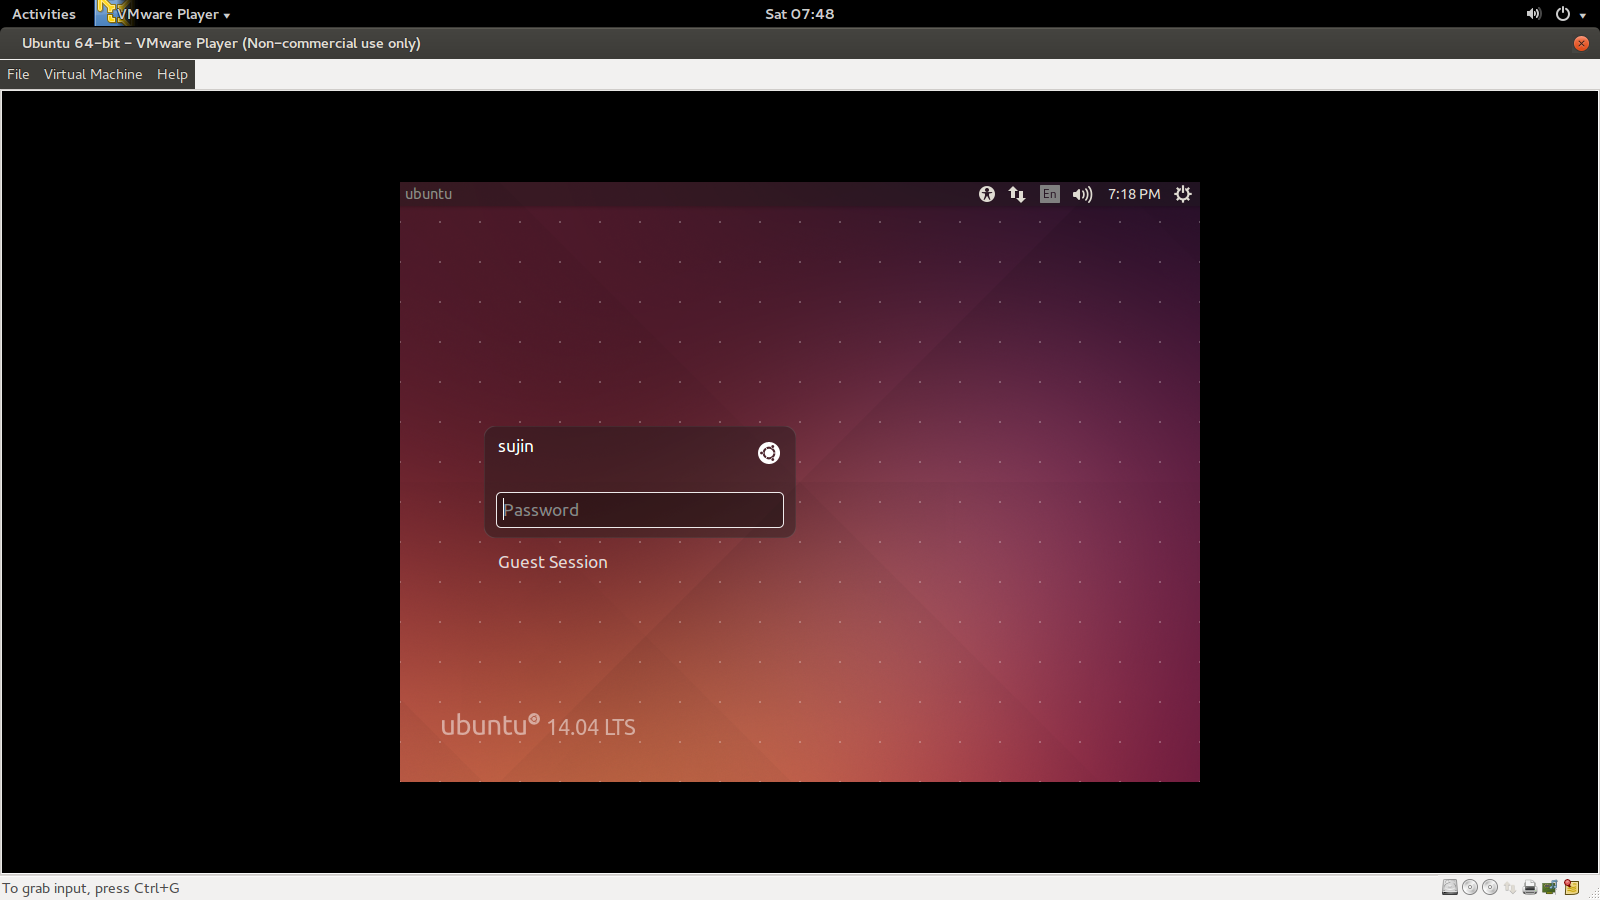Open the VMware message log note icon
The width and height of the screenshot is (1600, 900).
coord(1571,887)
